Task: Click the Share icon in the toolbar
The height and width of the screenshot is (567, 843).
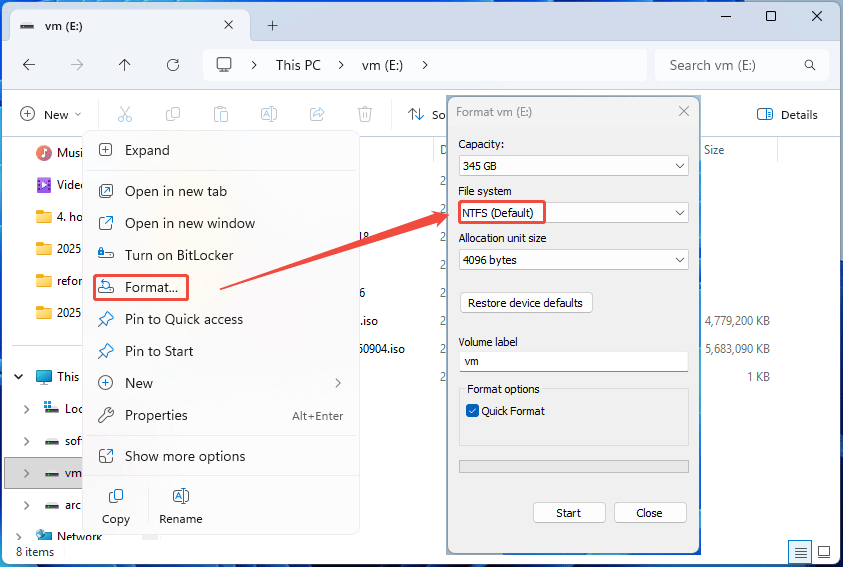Action: pos(317,114)
